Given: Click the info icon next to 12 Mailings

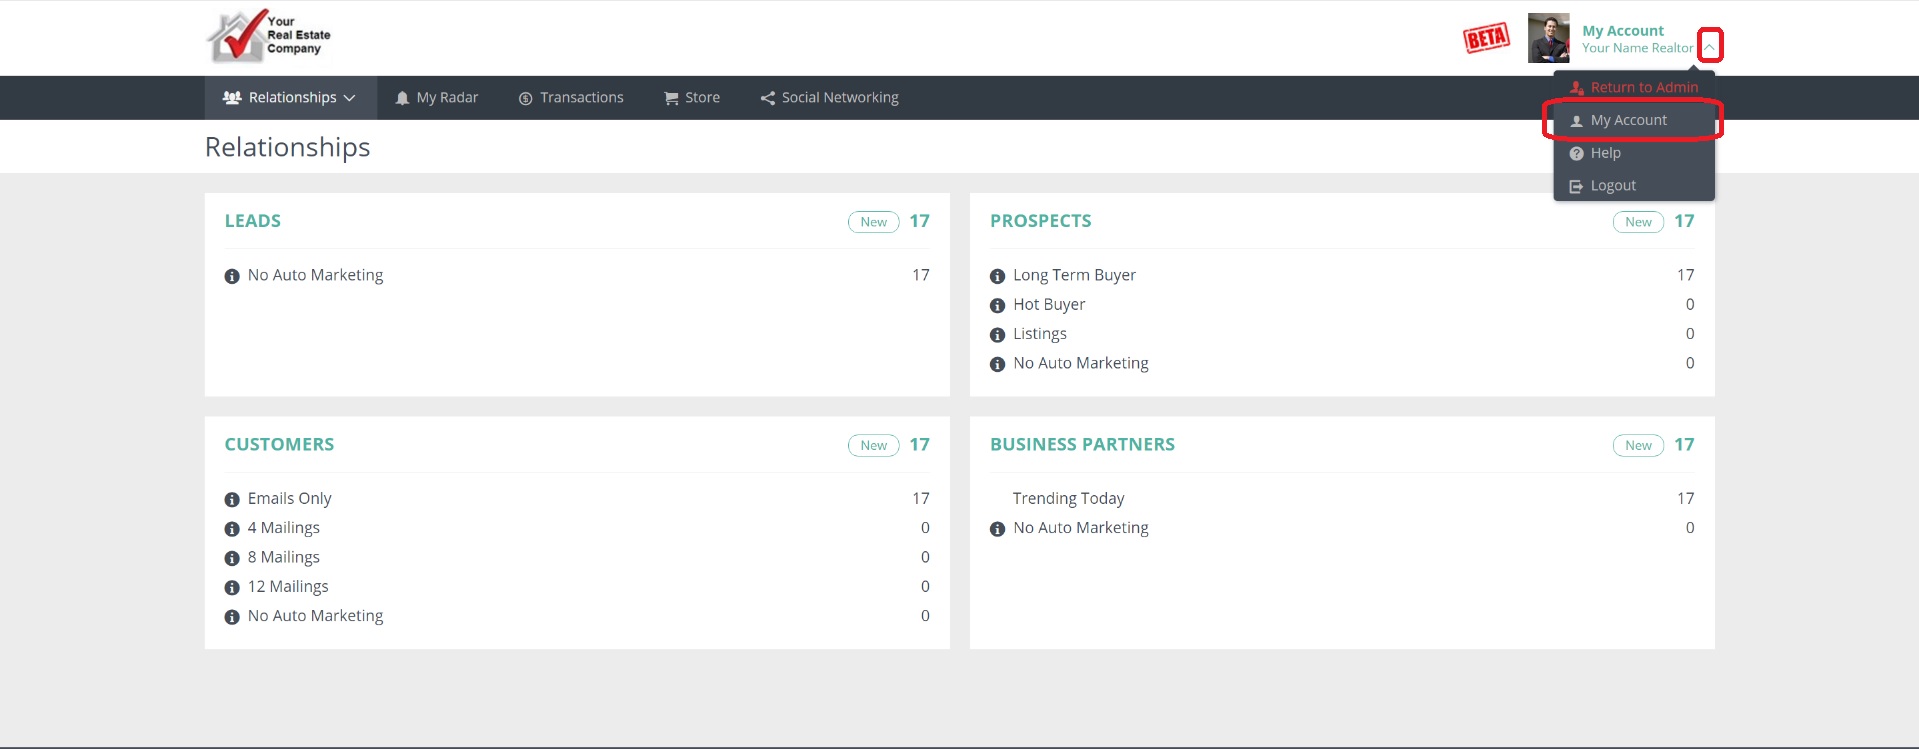Looking at the screenshot, I should [x=232, y=588].
